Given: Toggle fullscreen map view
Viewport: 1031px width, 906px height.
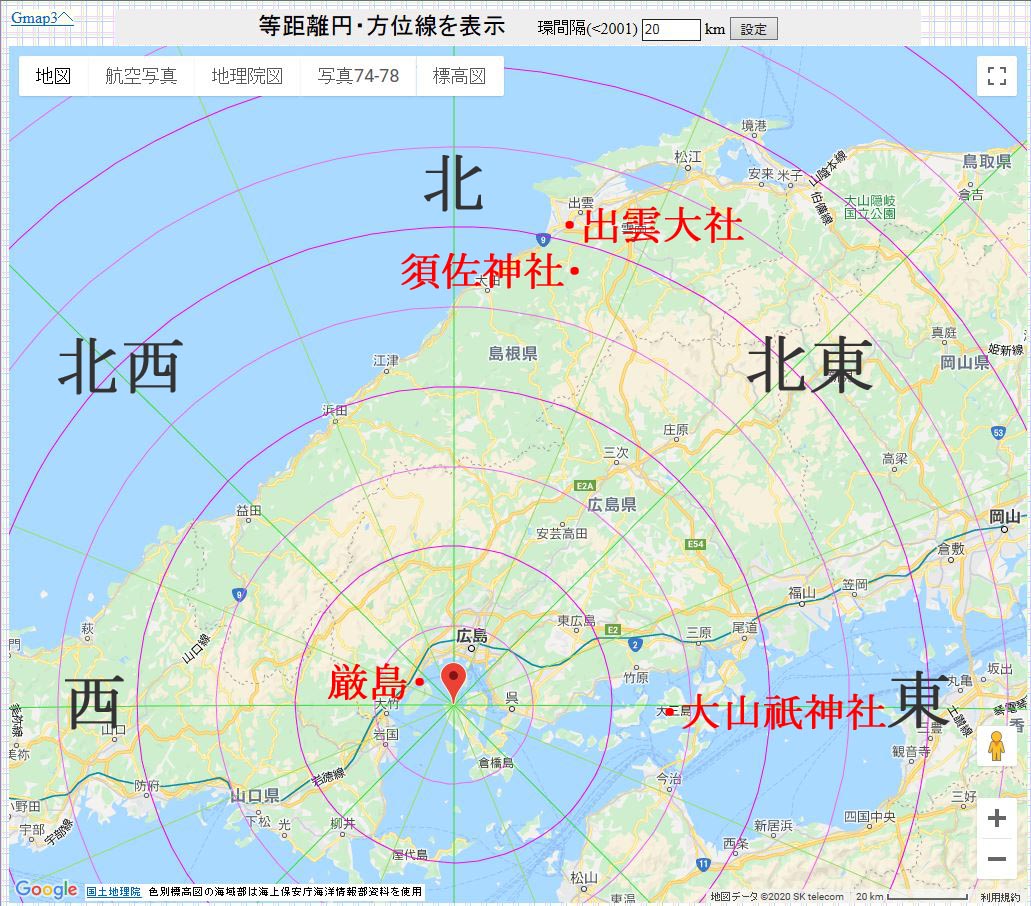Looking at the screenshot, I should [997, 76].
